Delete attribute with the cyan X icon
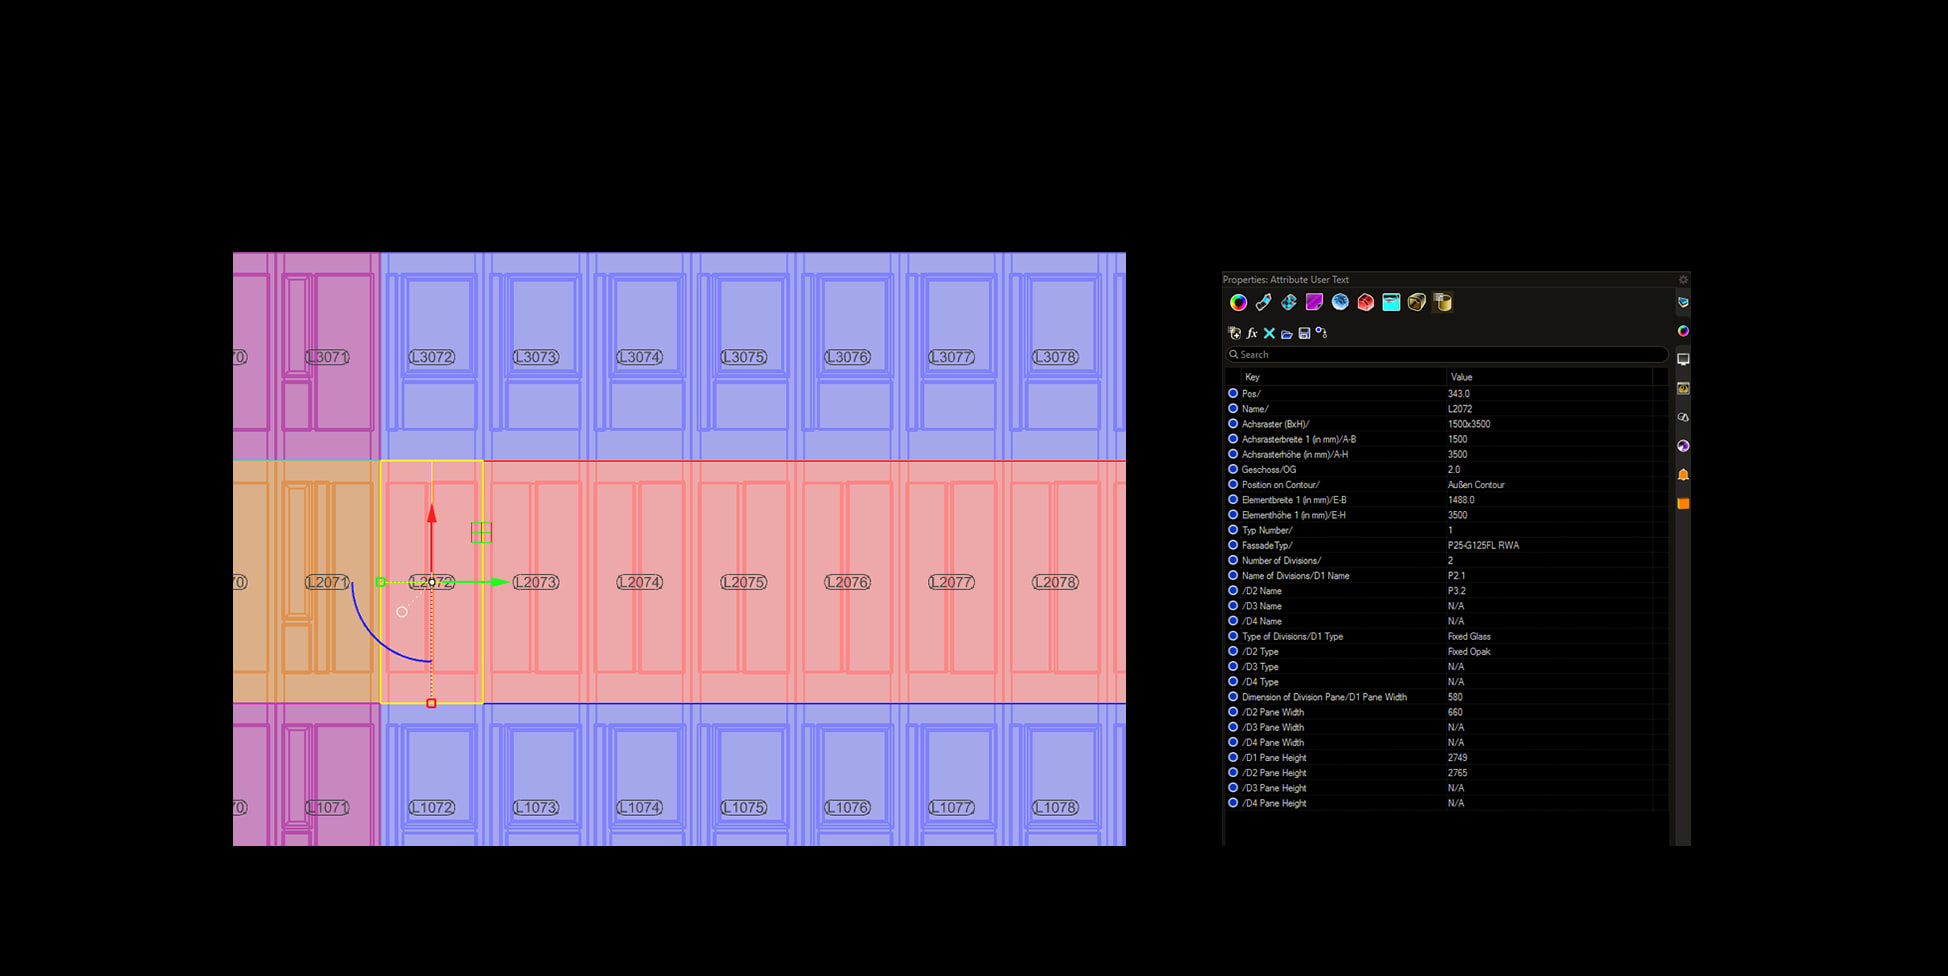 [1269, 333]
